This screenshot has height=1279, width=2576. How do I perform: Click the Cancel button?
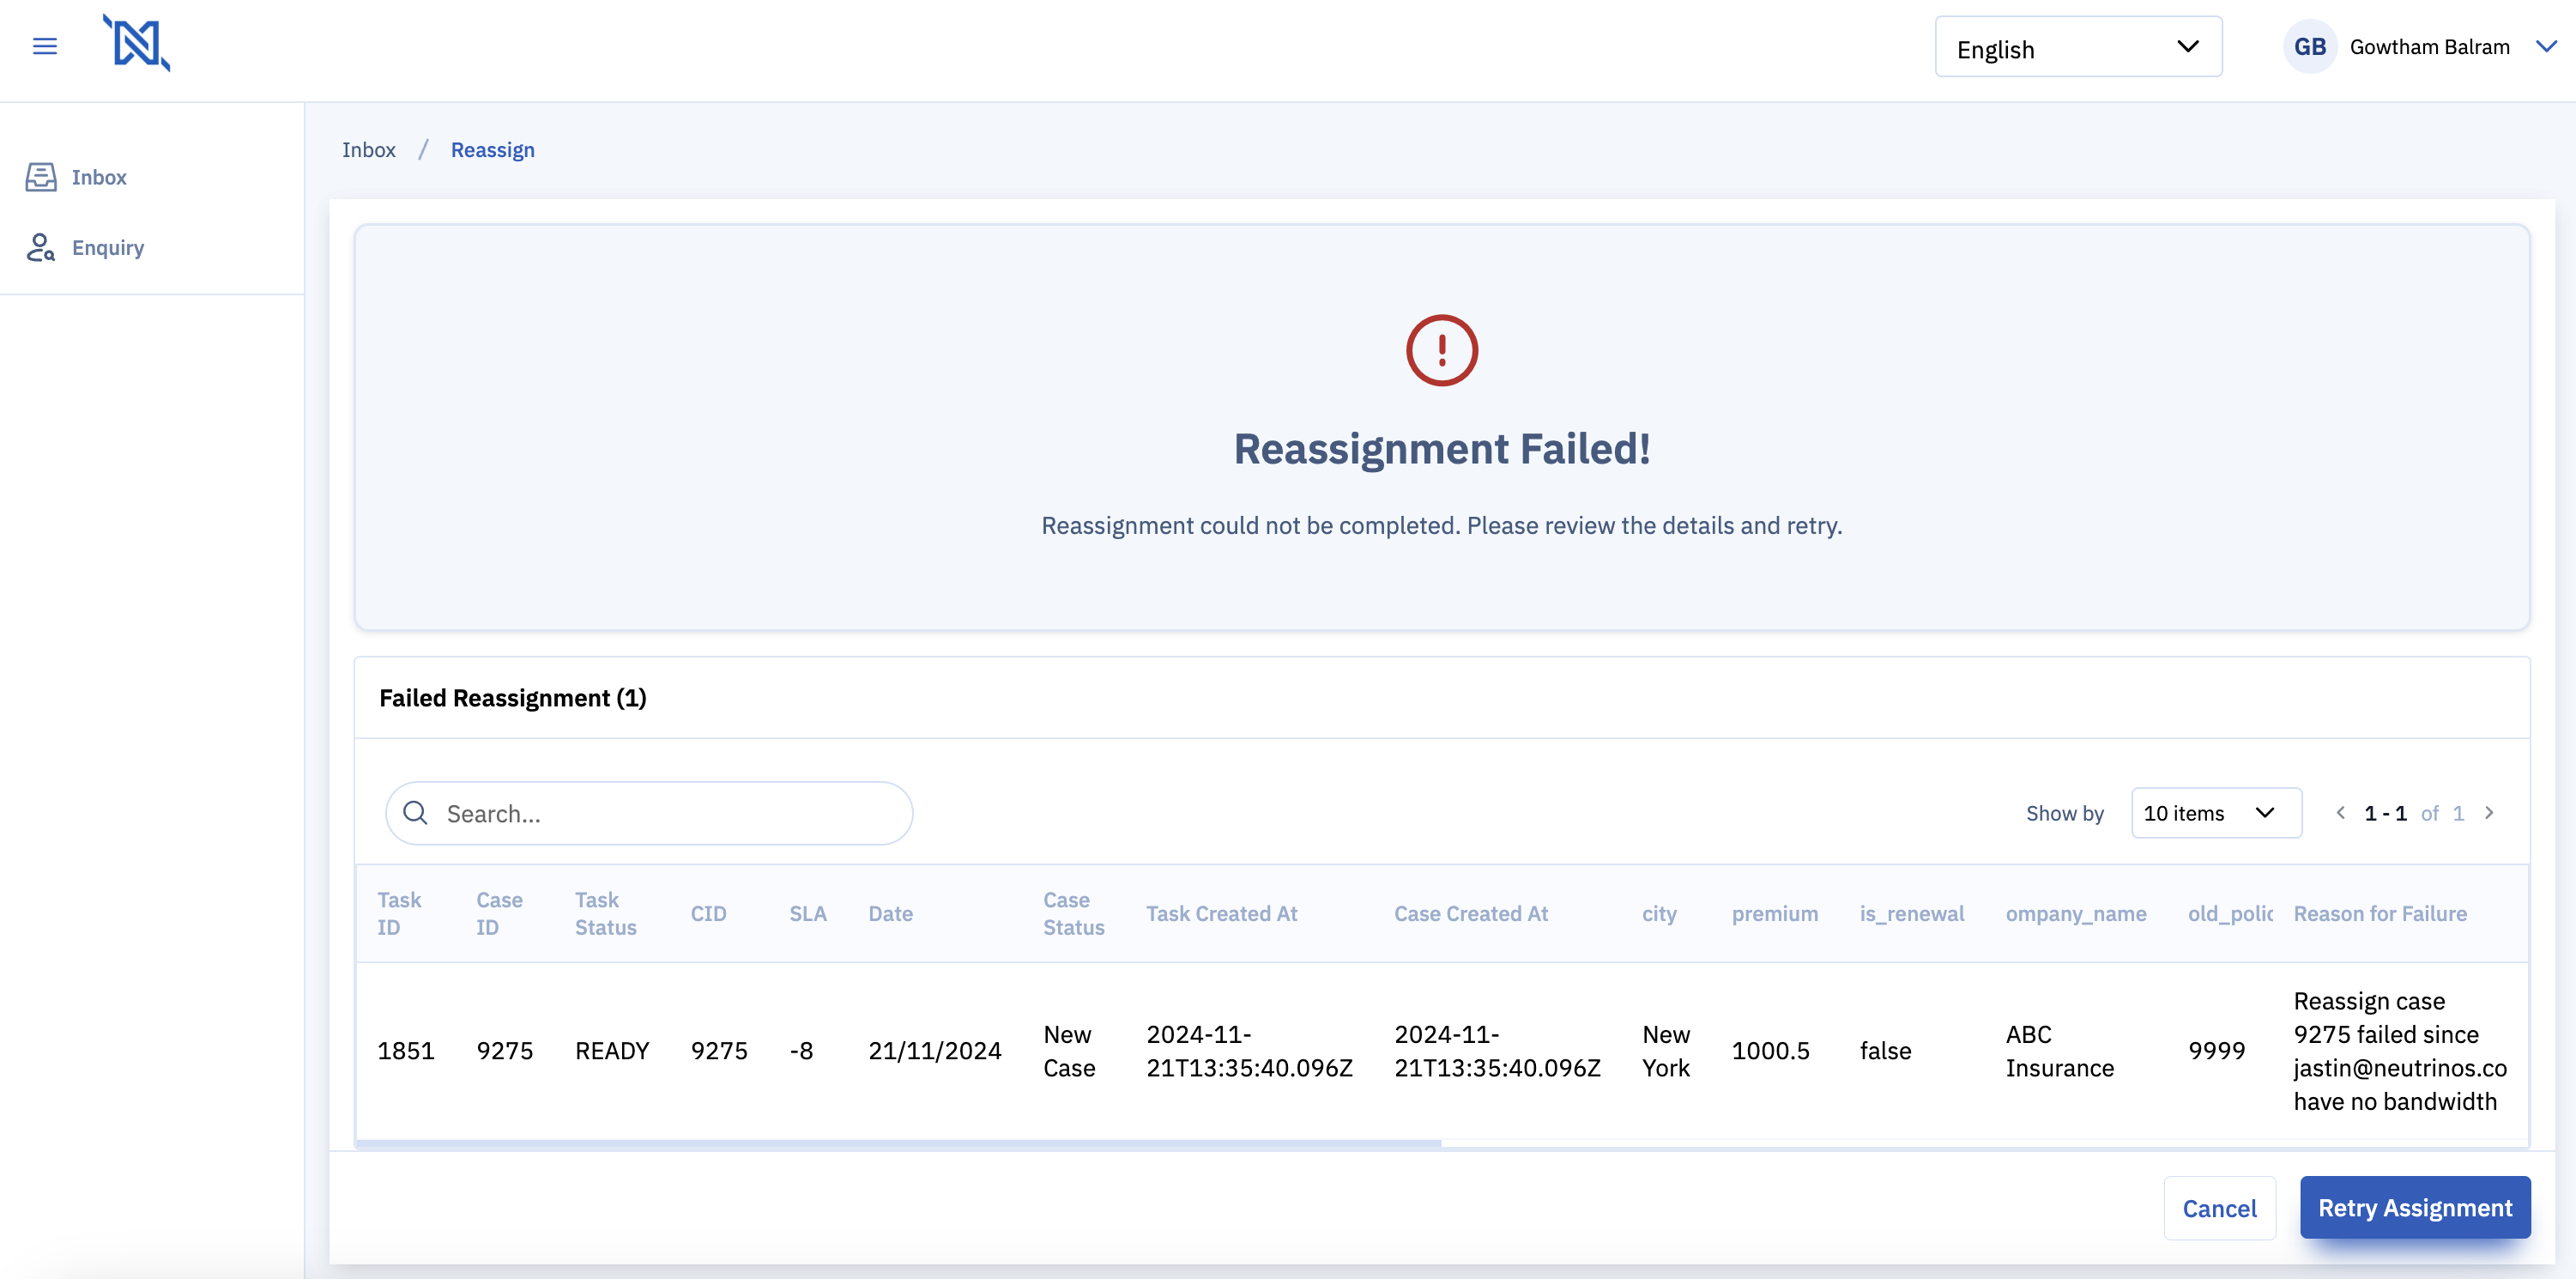pyautogui.click(x=2219, y=1208)
